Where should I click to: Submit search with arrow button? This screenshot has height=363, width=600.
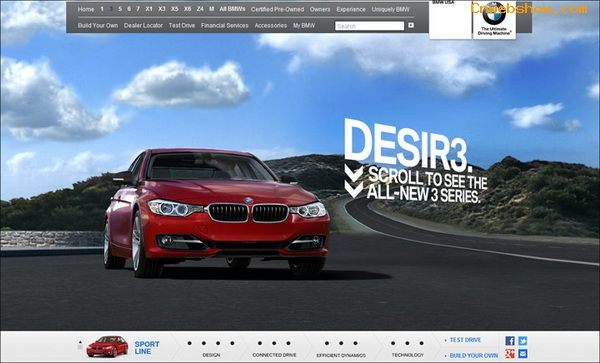click(x=411, y=25)
